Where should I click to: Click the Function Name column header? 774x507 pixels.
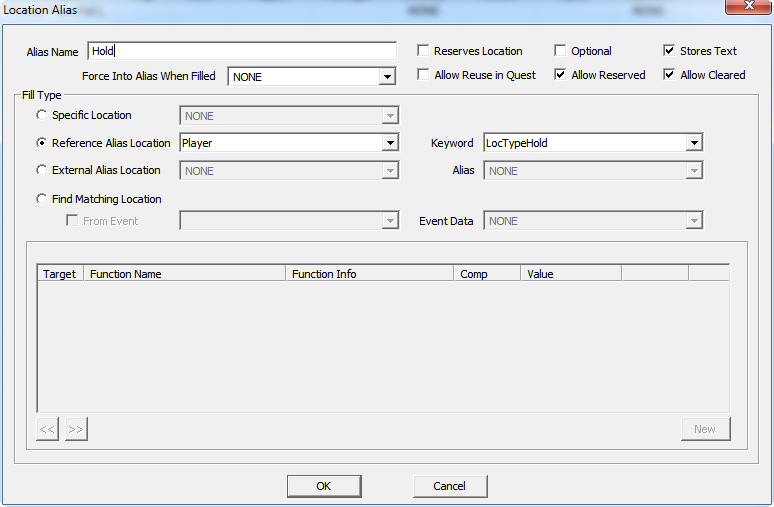[x=185, y=274]
